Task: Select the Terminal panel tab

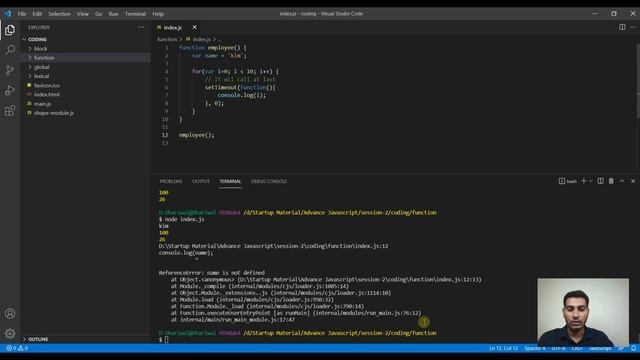Action: (x=230, y=181)
